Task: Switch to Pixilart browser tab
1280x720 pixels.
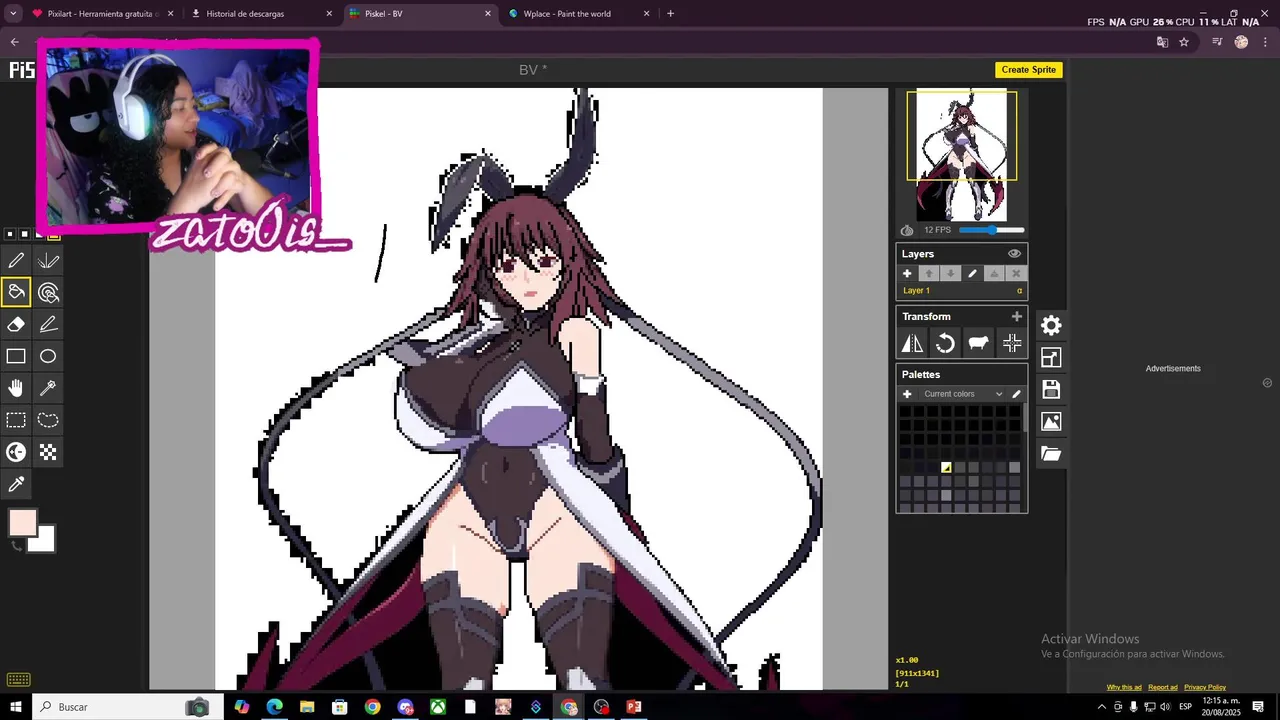Action: (x=101, y=14)
